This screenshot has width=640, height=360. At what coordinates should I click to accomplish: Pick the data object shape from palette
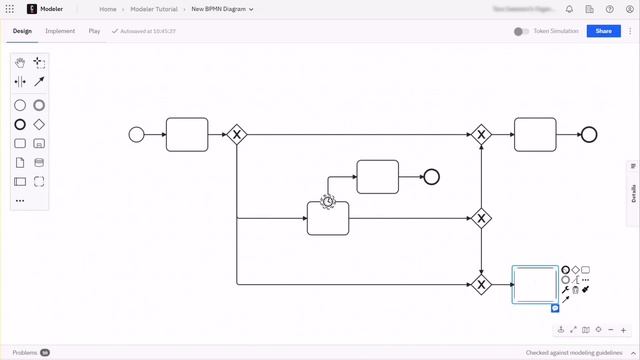(x=20, y=162)
